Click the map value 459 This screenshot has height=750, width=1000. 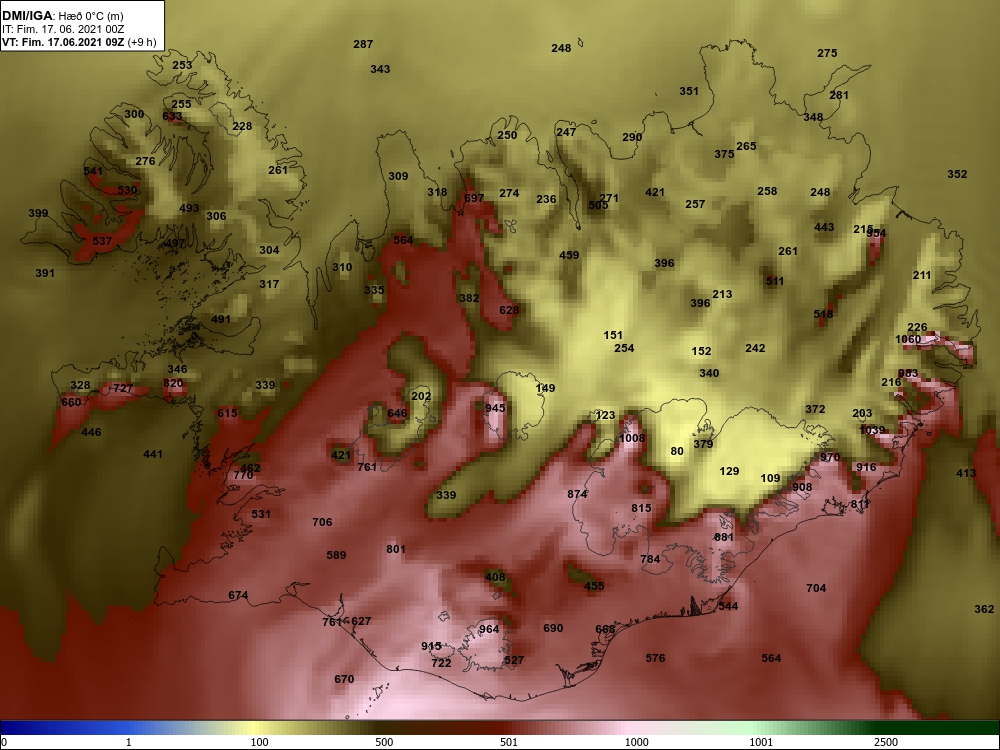(569, 255)
